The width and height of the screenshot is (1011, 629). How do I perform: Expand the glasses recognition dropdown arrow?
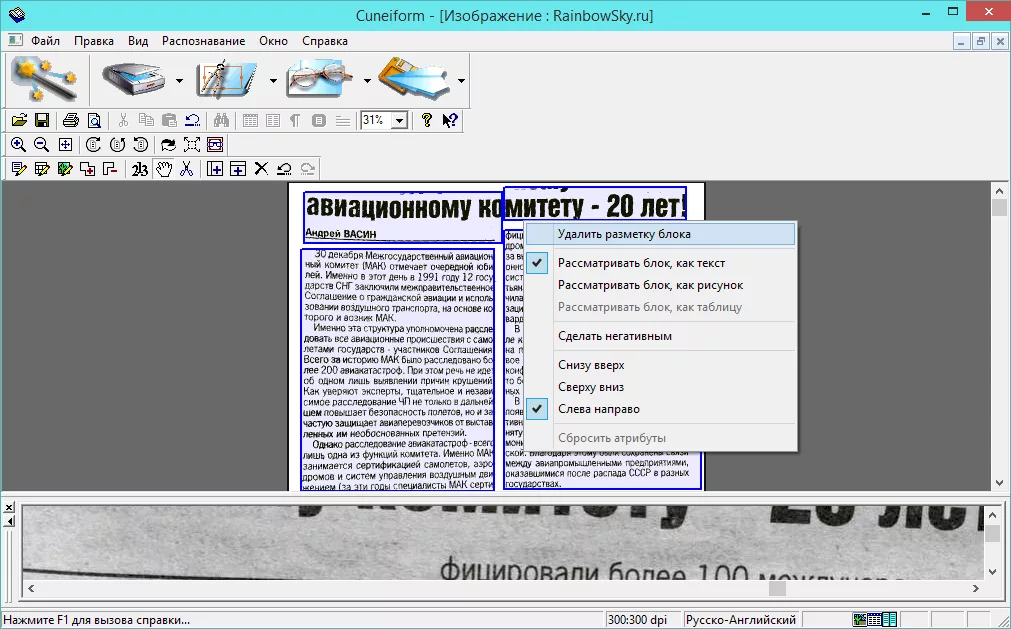coord(367,80)
